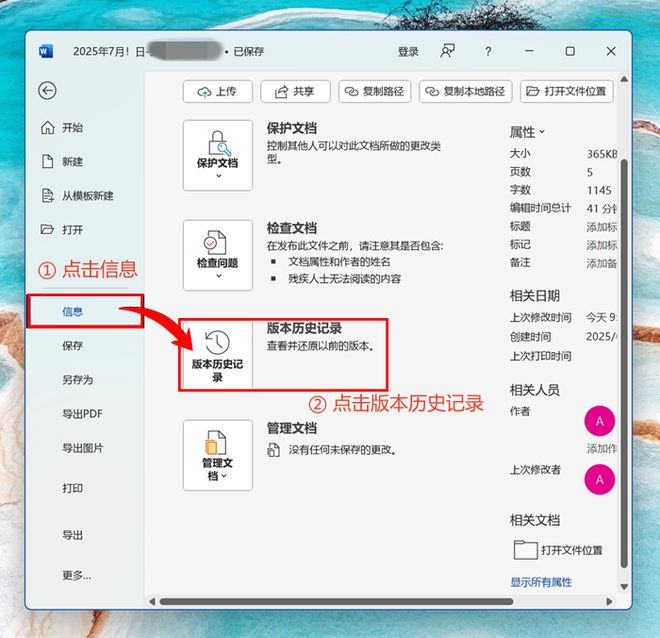Click the 共享 share button
The width and height of the screenshot is (660, 638).
[295, 91]
